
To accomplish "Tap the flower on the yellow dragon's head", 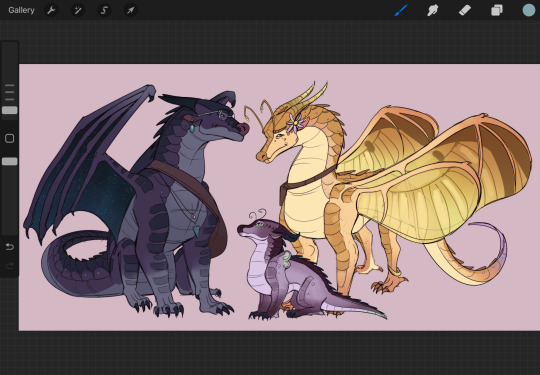I will (x=295, y=123).
